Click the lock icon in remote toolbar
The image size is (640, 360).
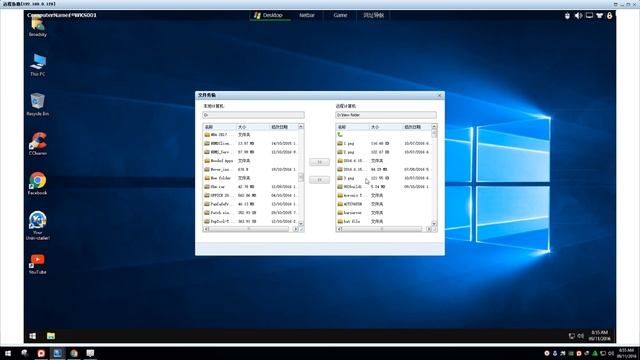[609, 16]
